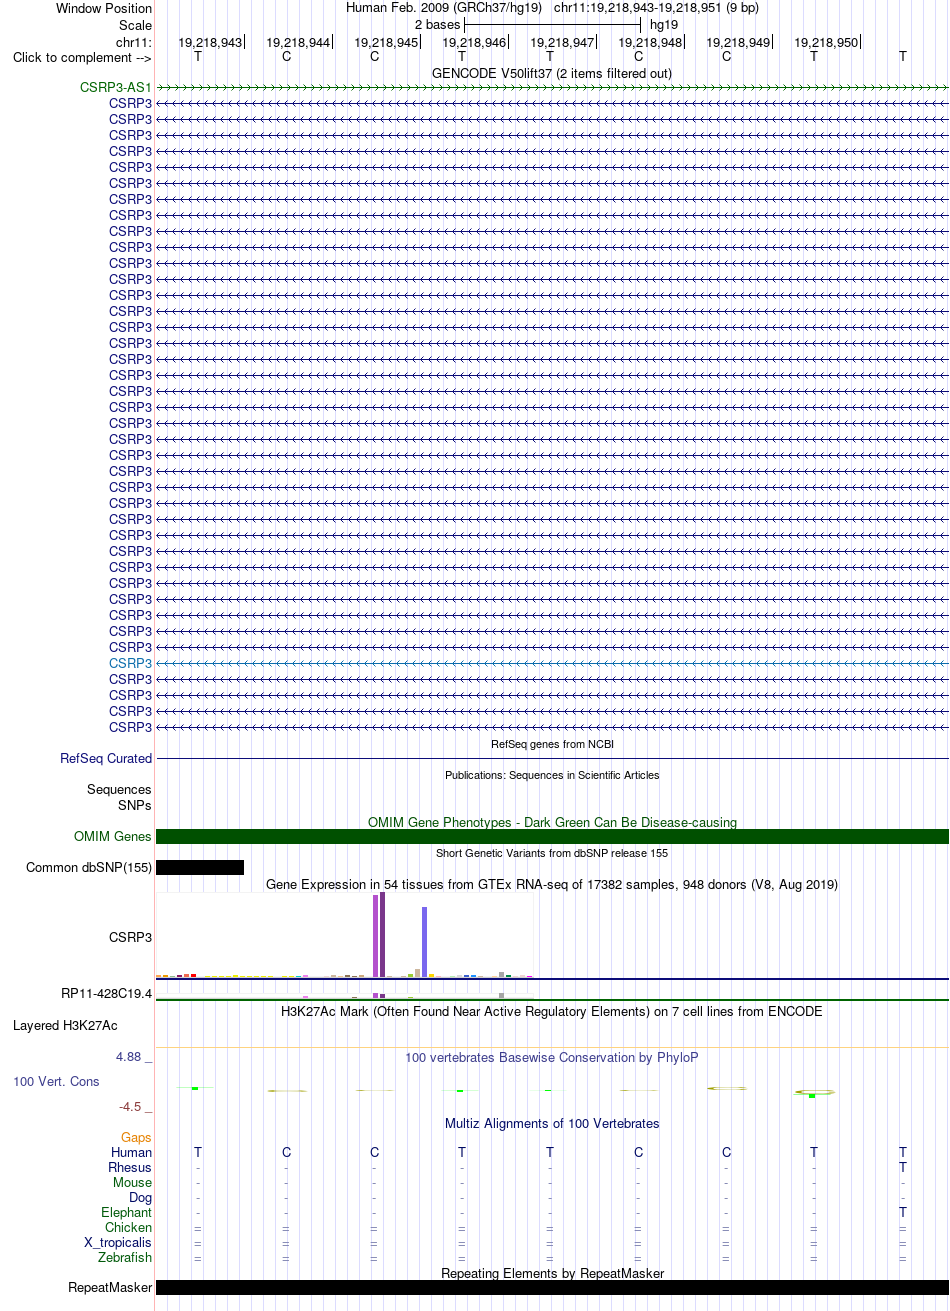This screenshot has height=1311, width=950.
Task: Click the Sequences track label
Action: [119, 790]
